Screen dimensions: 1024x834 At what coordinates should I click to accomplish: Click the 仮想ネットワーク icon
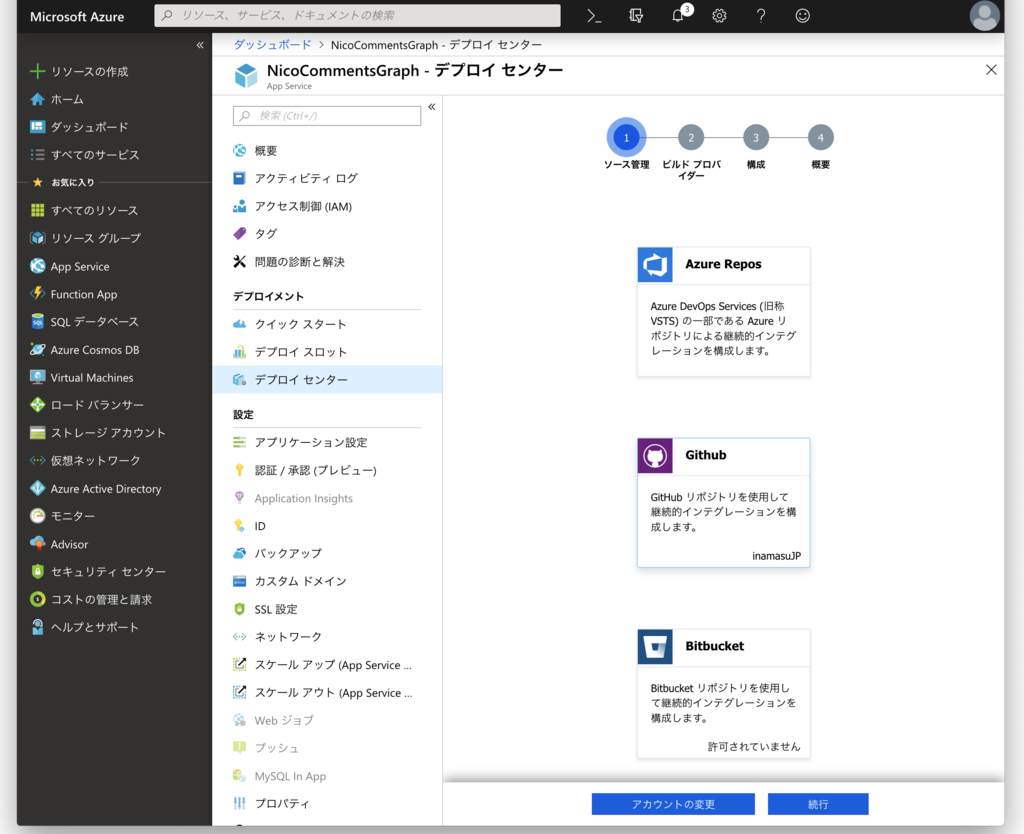38,460
